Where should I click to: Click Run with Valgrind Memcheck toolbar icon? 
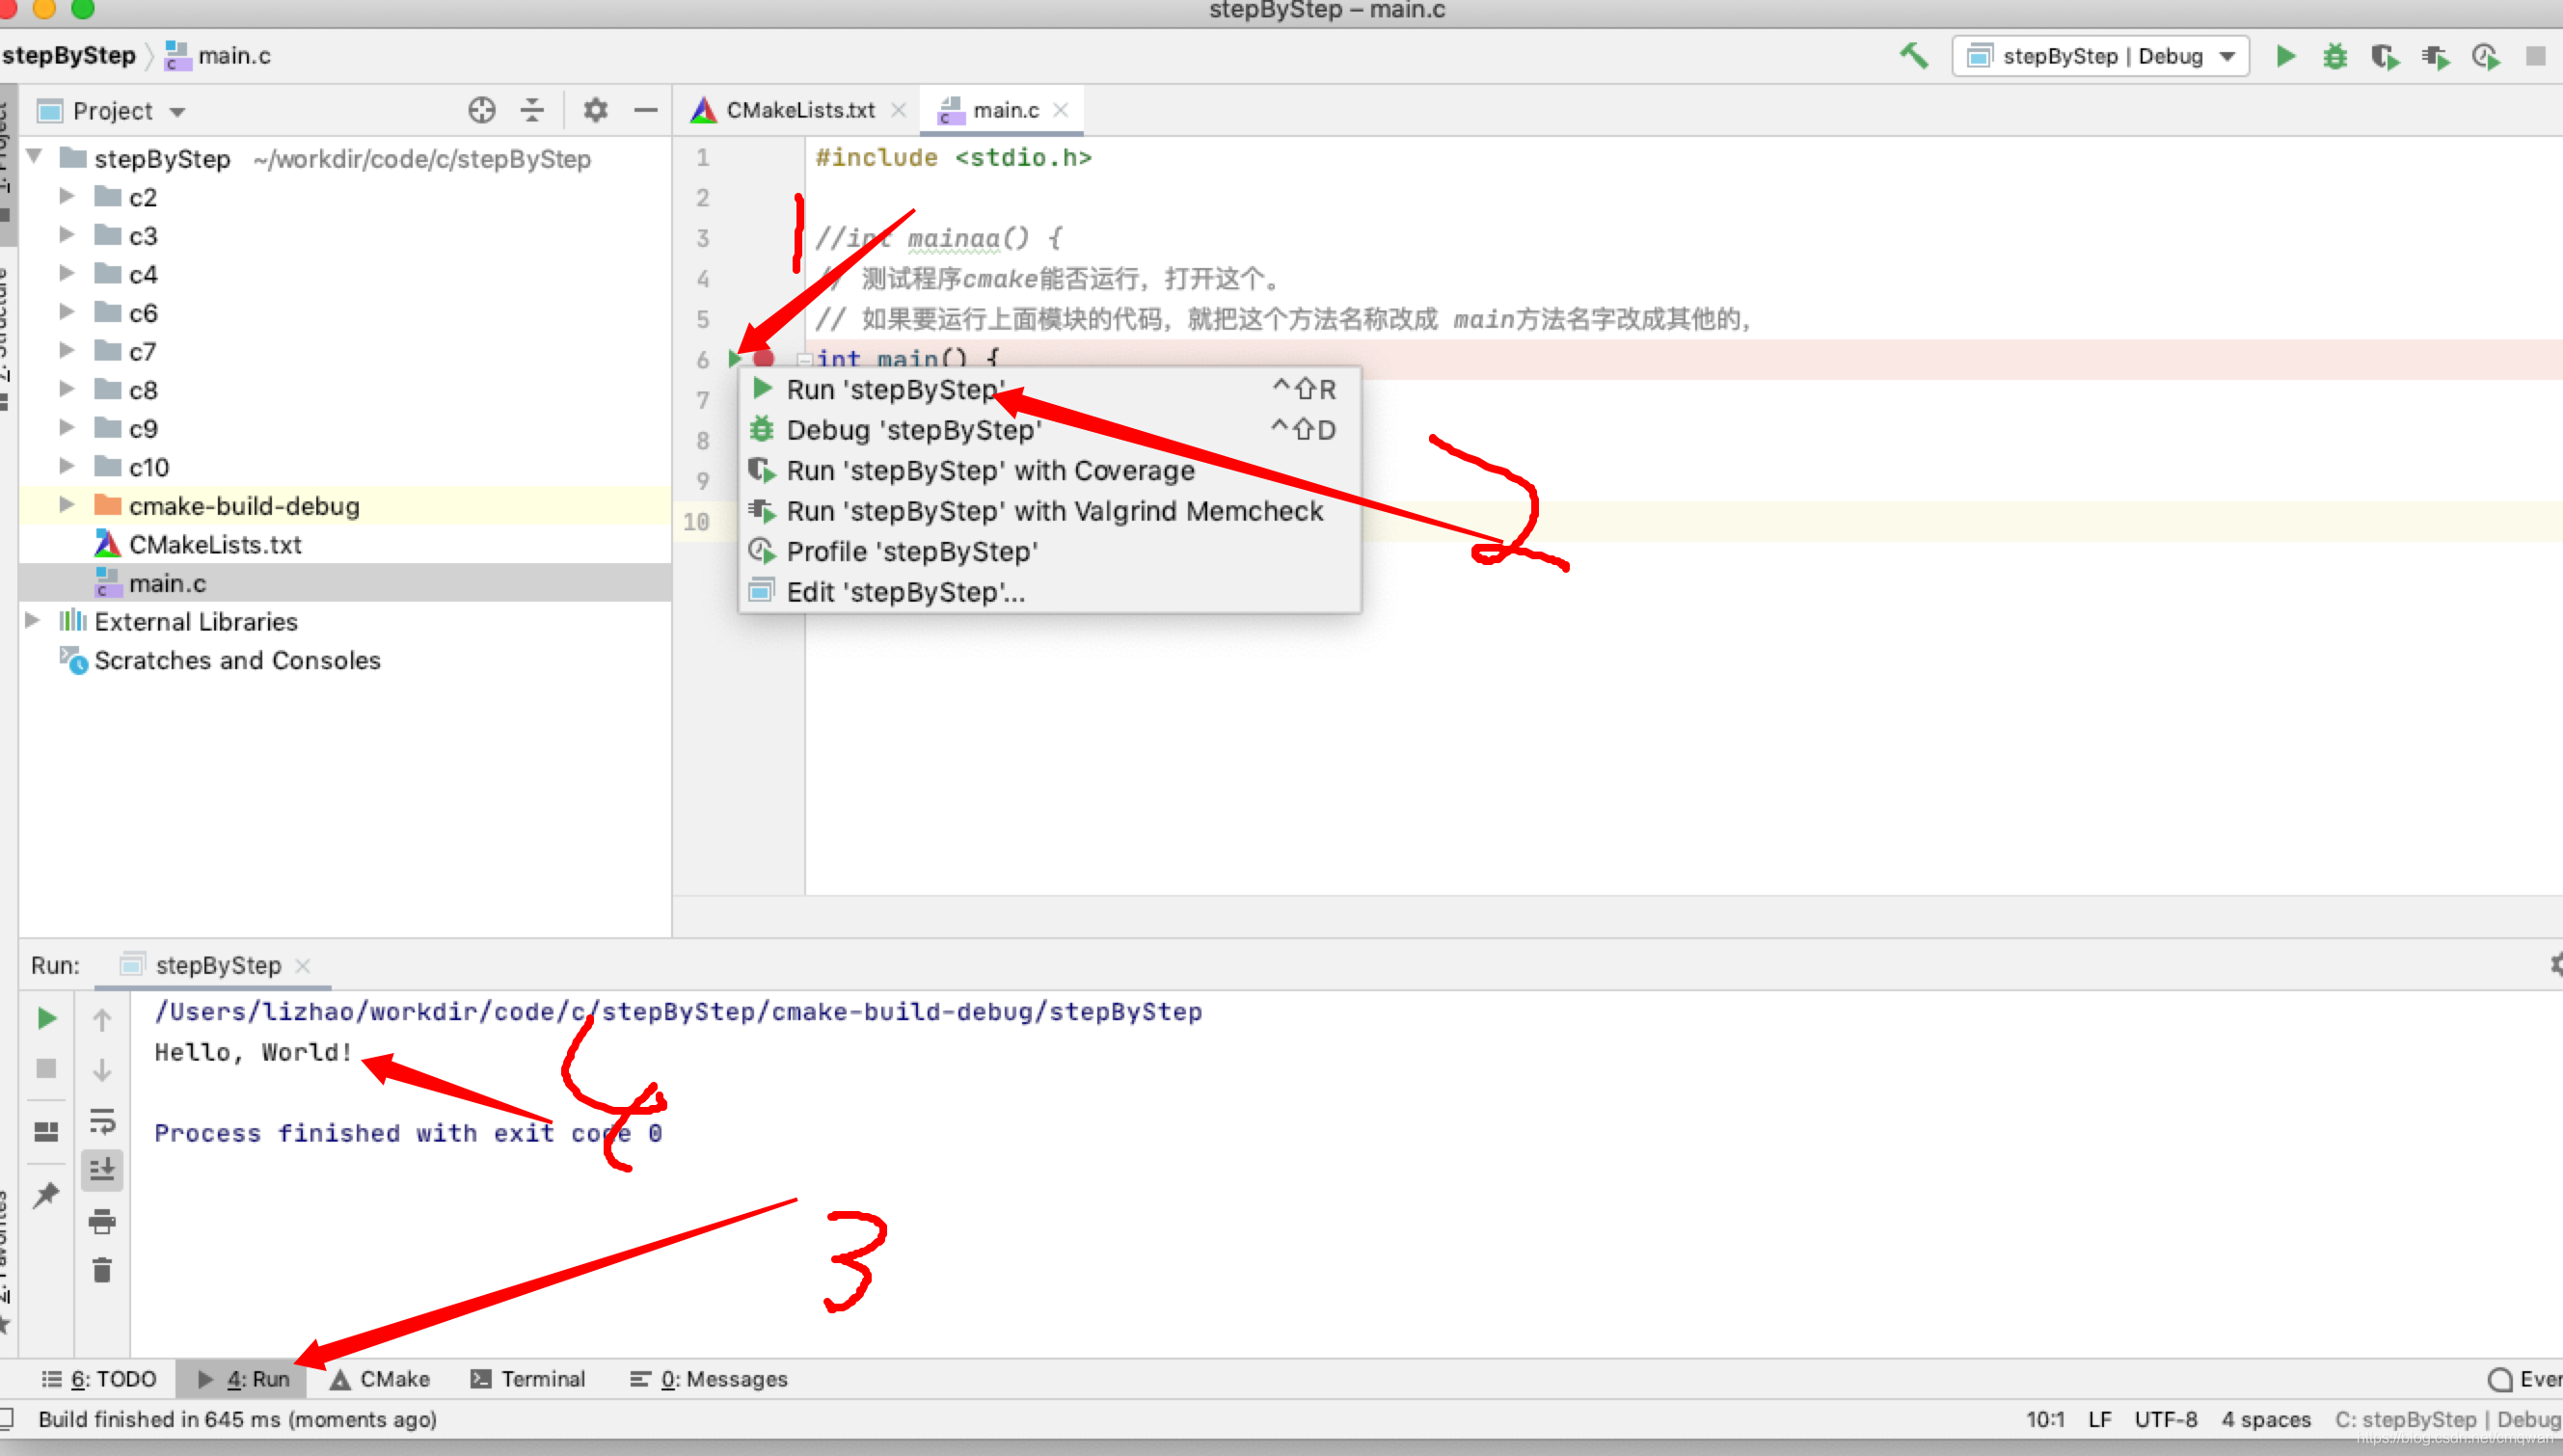pyautogui.click(x=2435, y=57)
